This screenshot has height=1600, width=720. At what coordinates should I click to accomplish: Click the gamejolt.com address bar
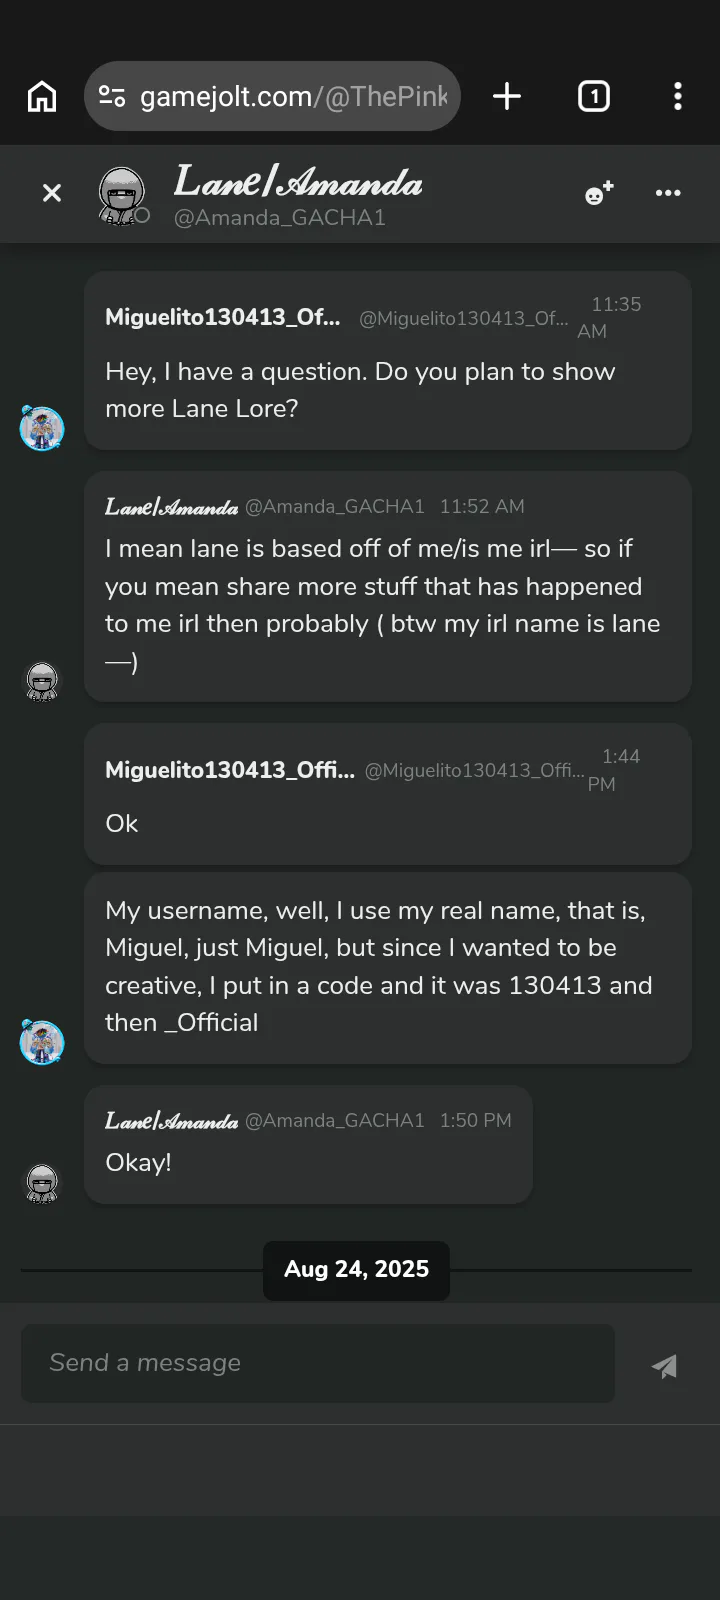(x=292, y=97)
